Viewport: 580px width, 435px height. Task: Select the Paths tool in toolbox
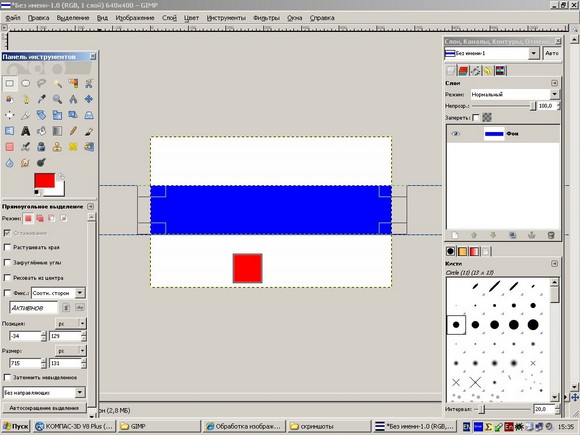click(26, 99)
